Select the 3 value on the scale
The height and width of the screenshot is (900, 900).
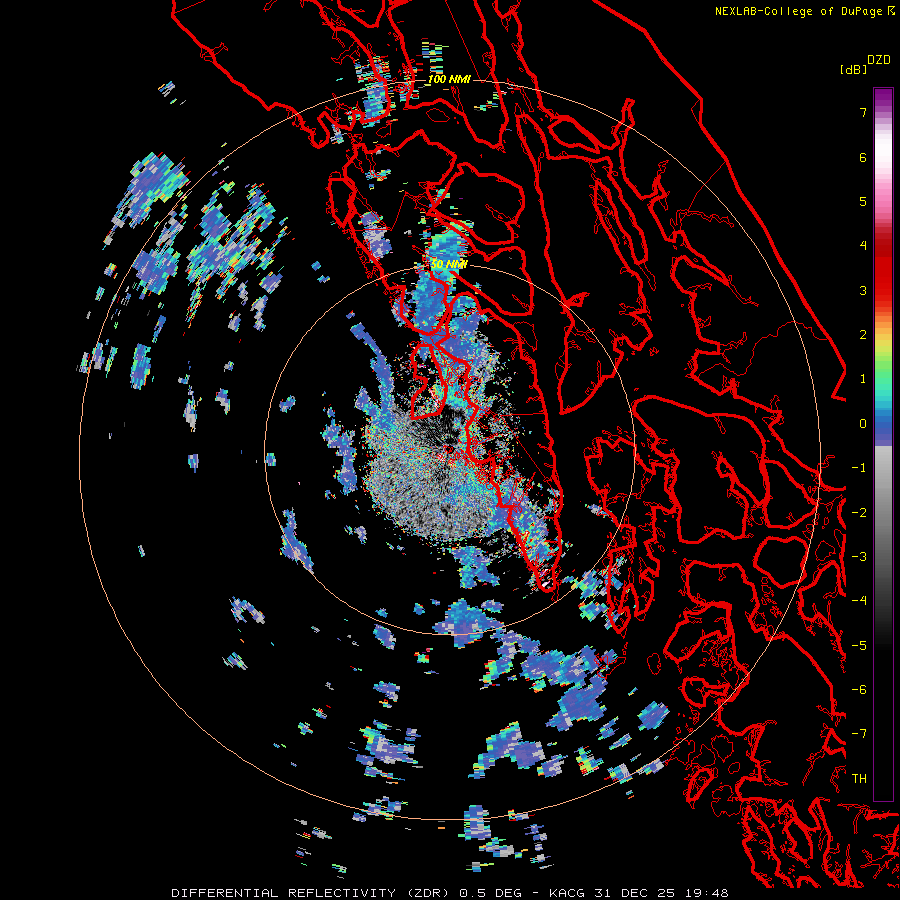863,290
